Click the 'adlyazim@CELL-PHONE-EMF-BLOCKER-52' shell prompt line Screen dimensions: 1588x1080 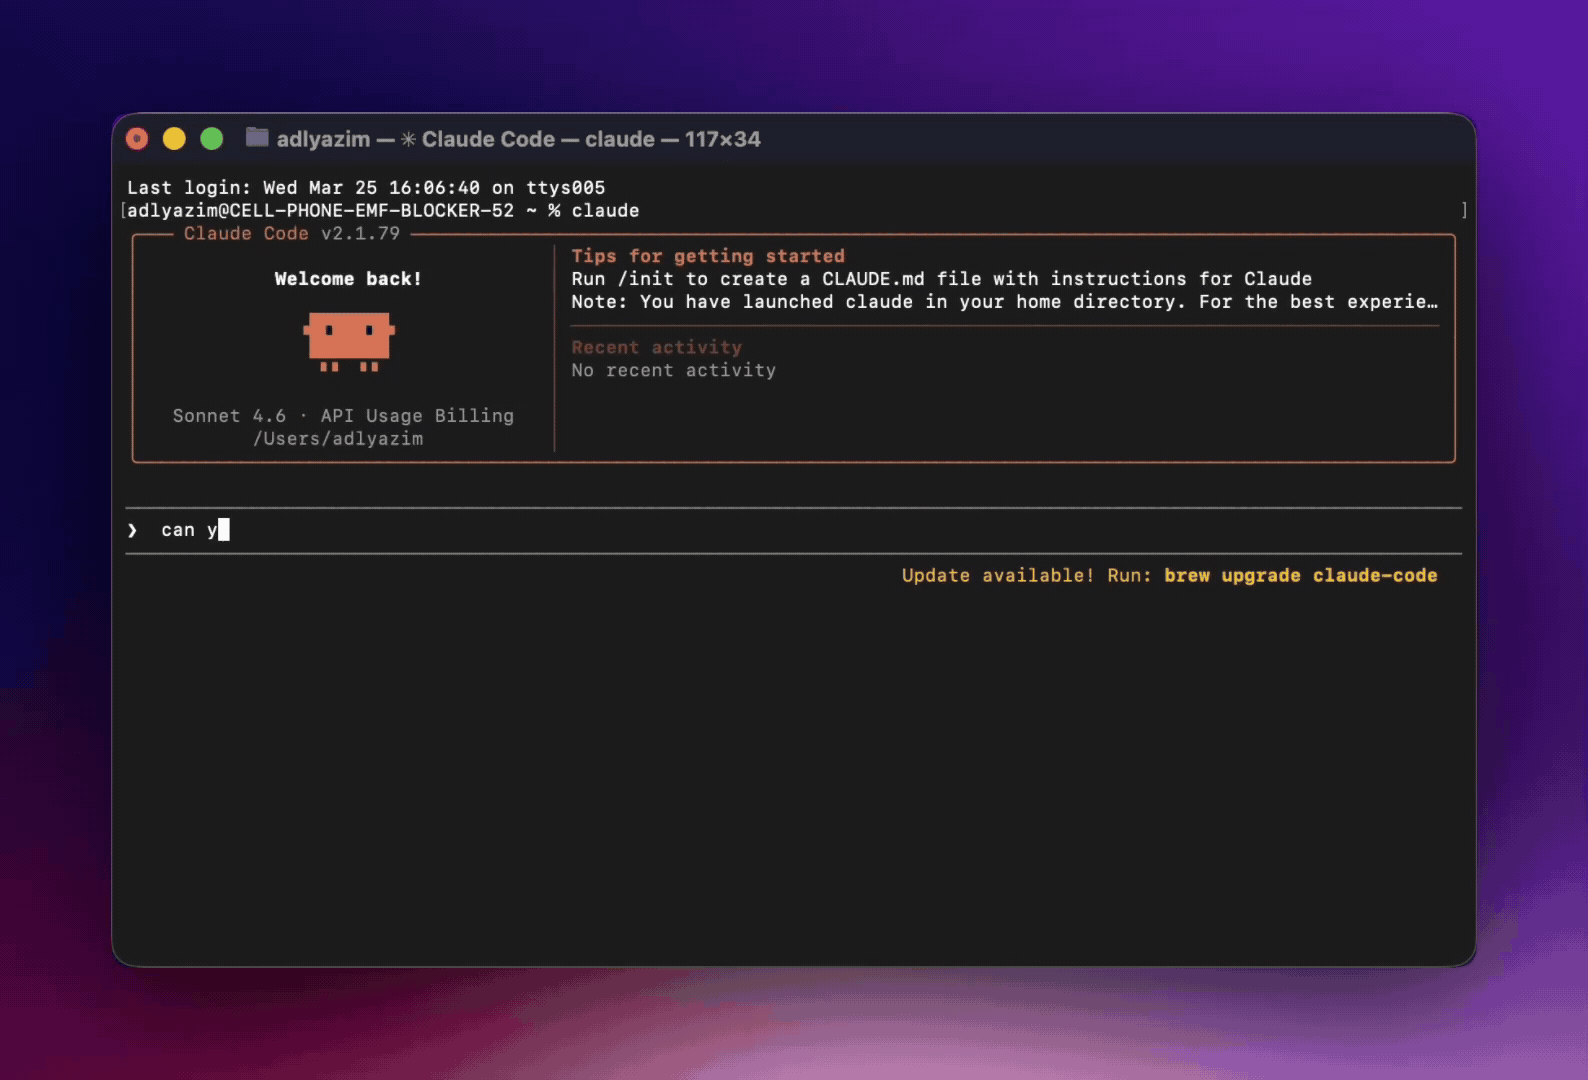coord(383,210)
